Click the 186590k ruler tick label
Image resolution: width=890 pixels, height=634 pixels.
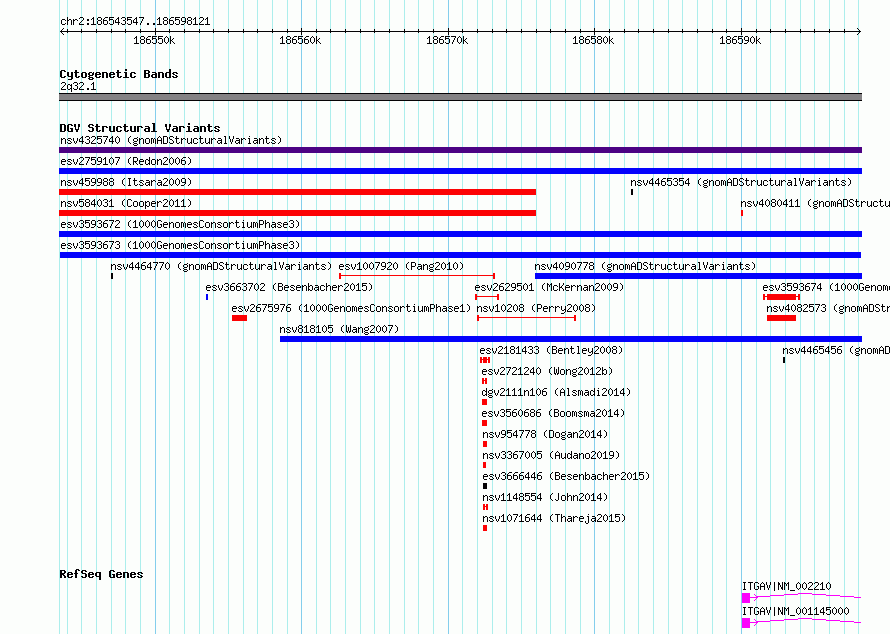coord(740,41)
